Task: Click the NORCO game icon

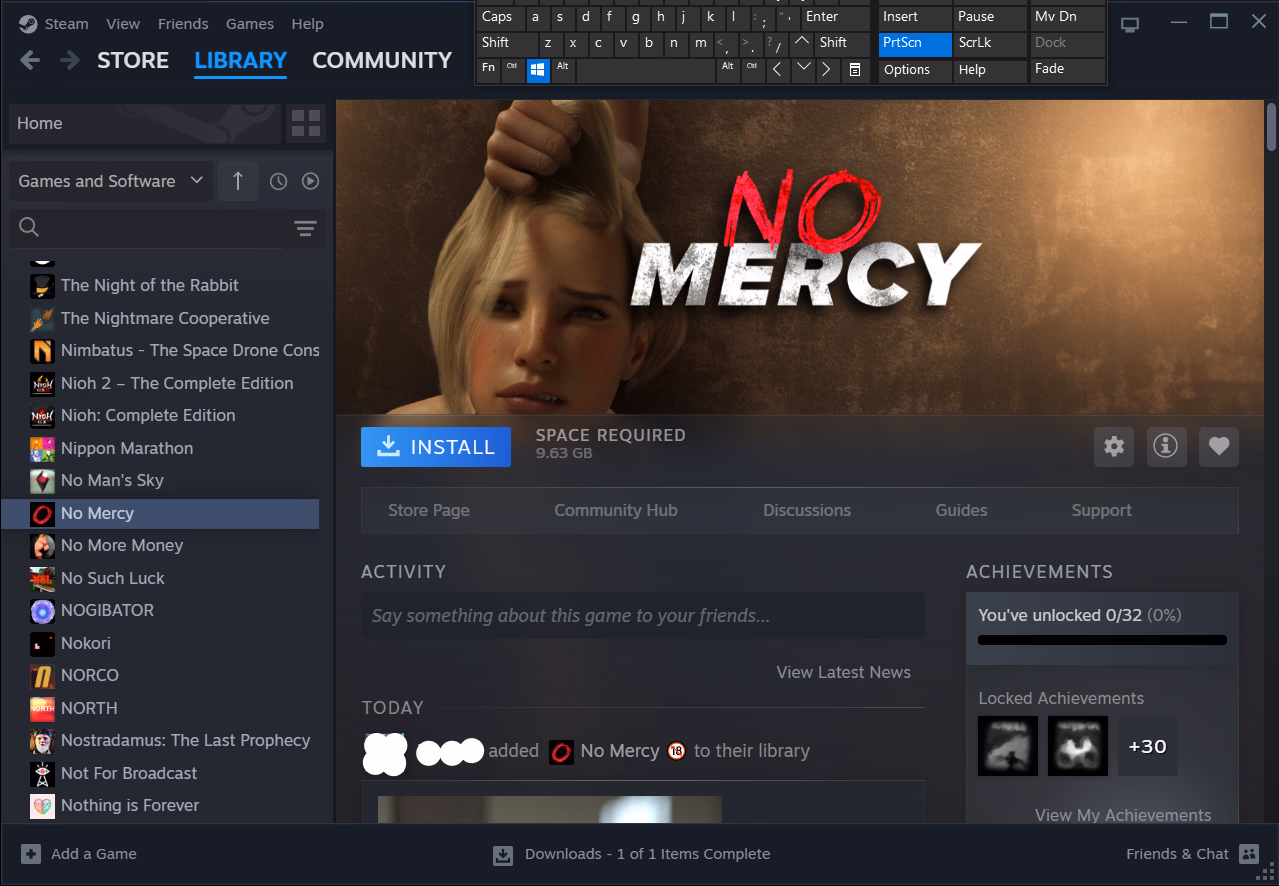Action: 42,676
